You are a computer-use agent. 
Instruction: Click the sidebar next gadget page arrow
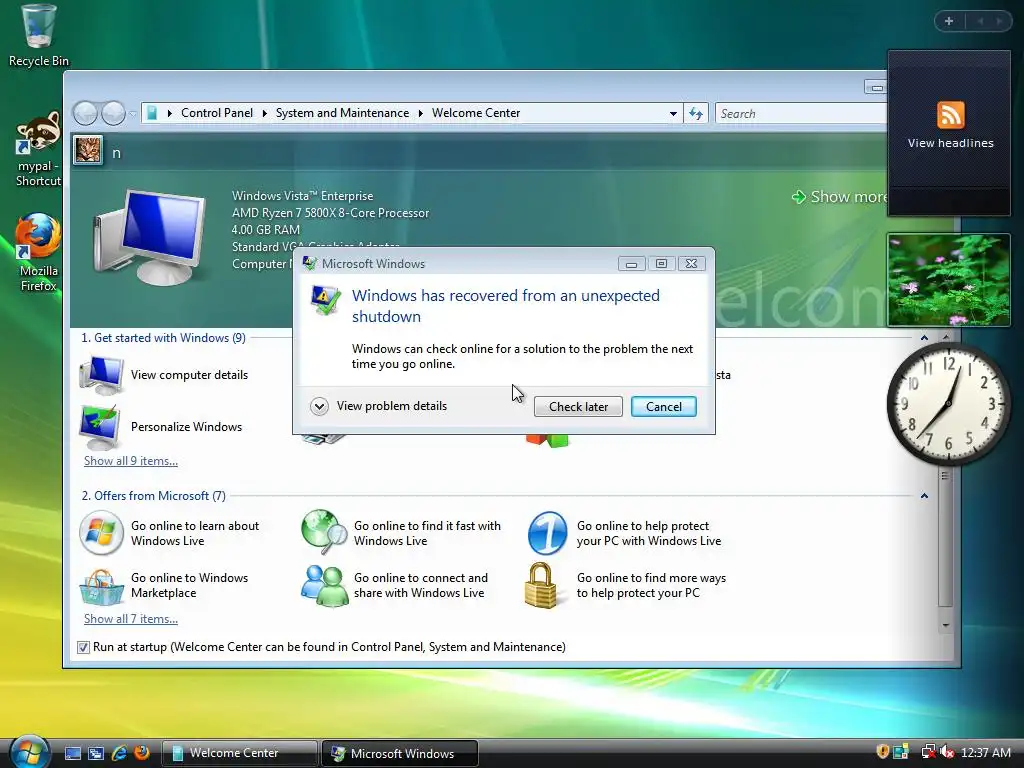tap(999, 21)
